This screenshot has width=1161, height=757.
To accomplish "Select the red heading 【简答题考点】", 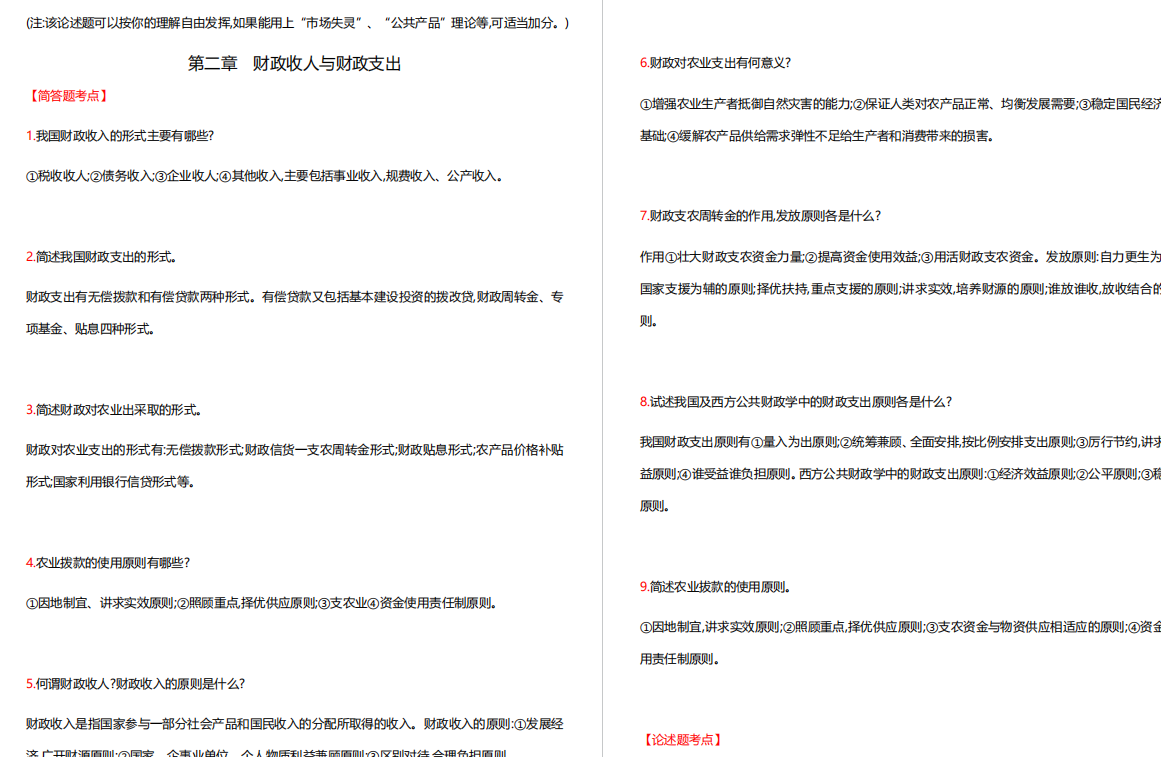I will point(68,96).
